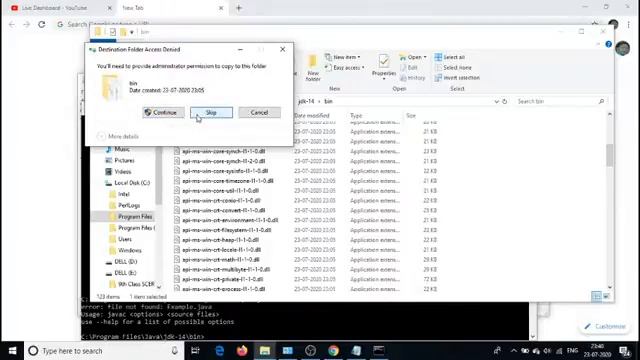Image resolution: width=640 pixels, height=360 pixels.
Task: Click Chrome back arrow
Action: tap(12, 24)
